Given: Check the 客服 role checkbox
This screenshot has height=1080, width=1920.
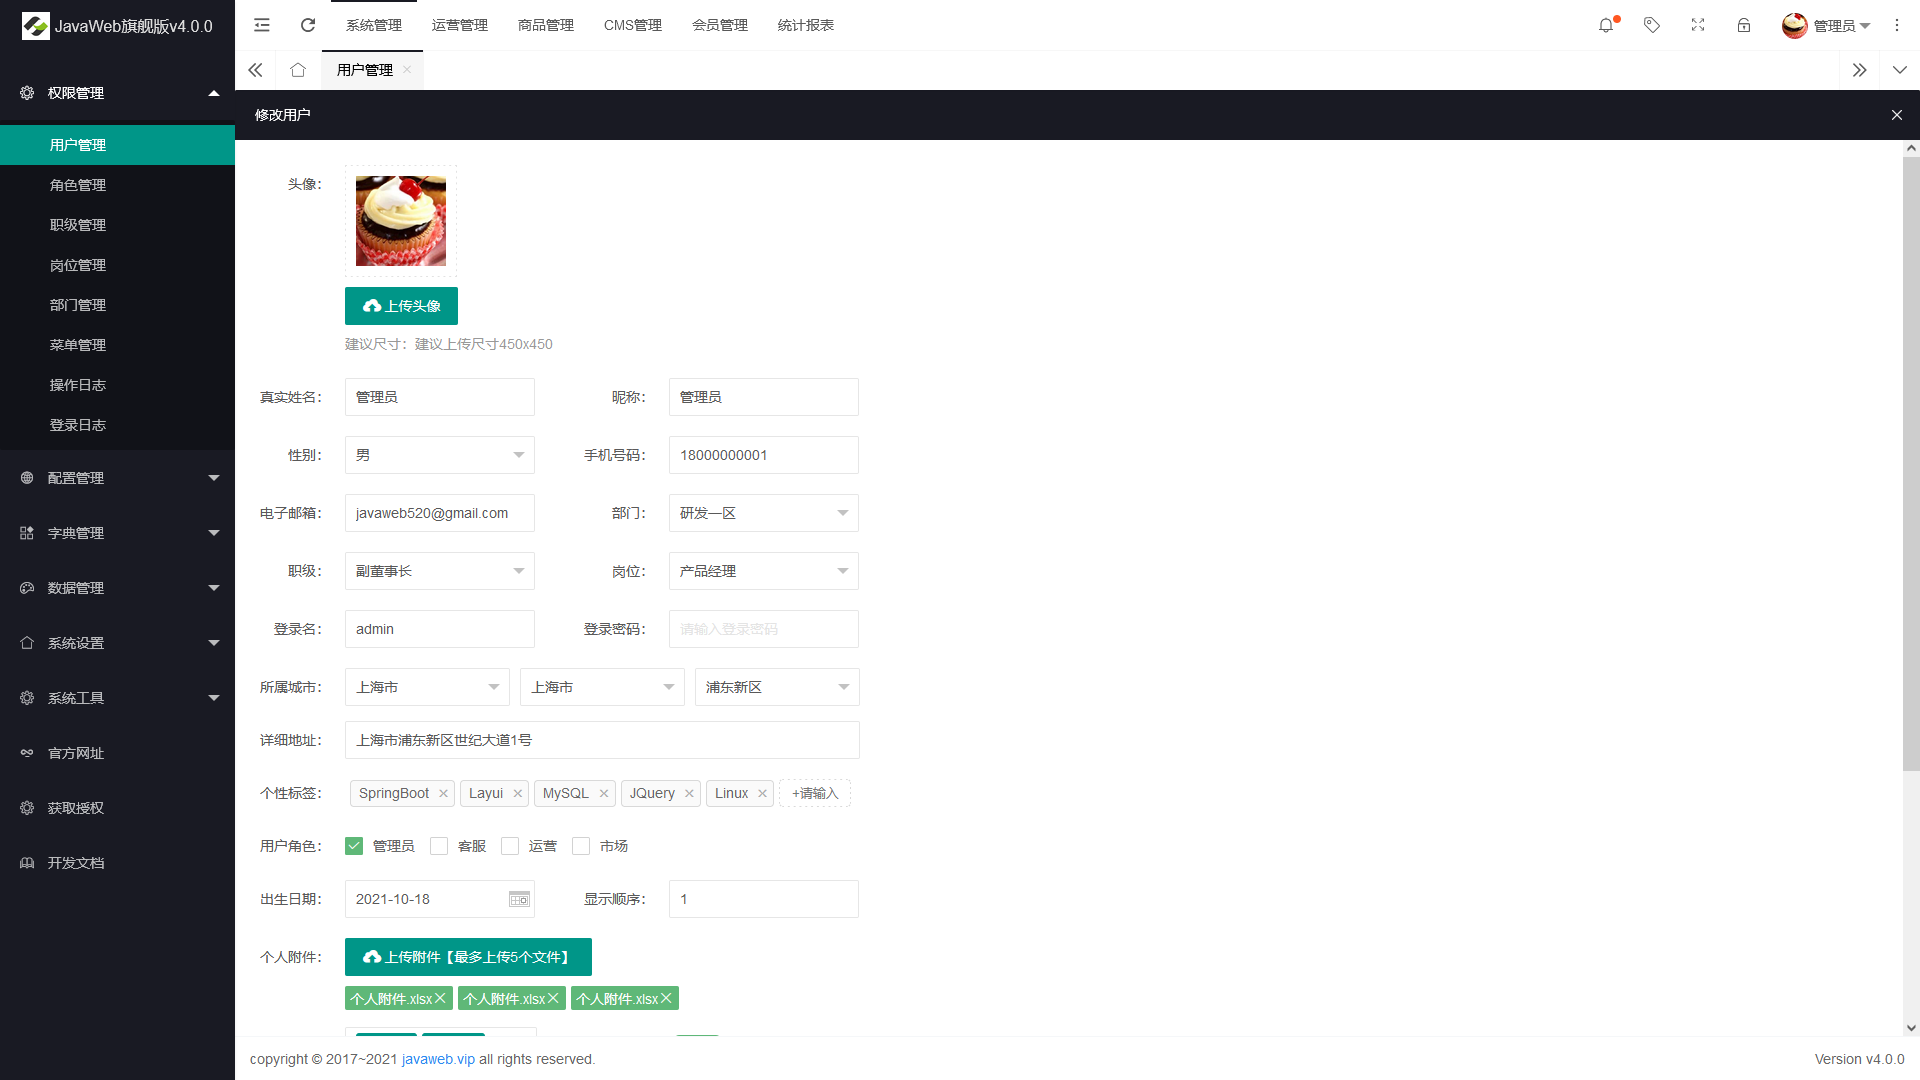Looking at the screenshot, I should point(439,846).
